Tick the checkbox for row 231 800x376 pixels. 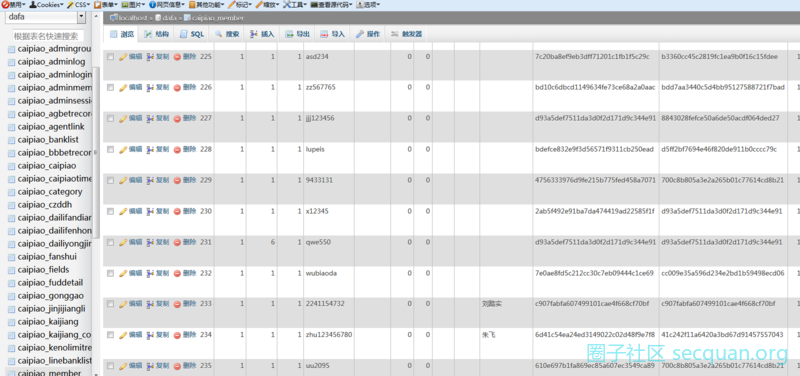point(110,242)
